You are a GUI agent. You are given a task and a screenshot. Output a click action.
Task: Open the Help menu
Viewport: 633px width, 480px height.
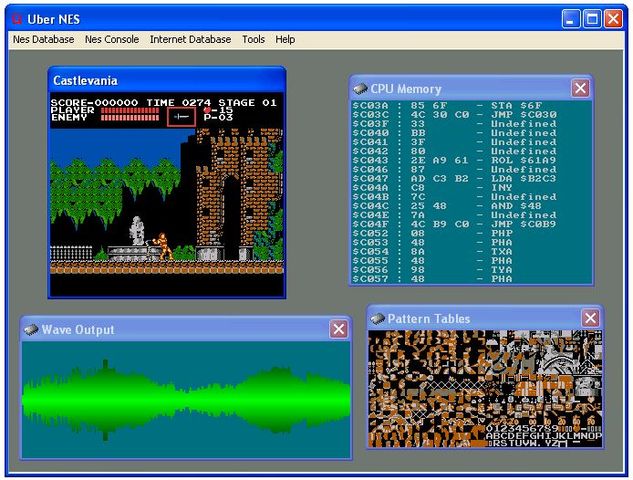coord(285,40)
